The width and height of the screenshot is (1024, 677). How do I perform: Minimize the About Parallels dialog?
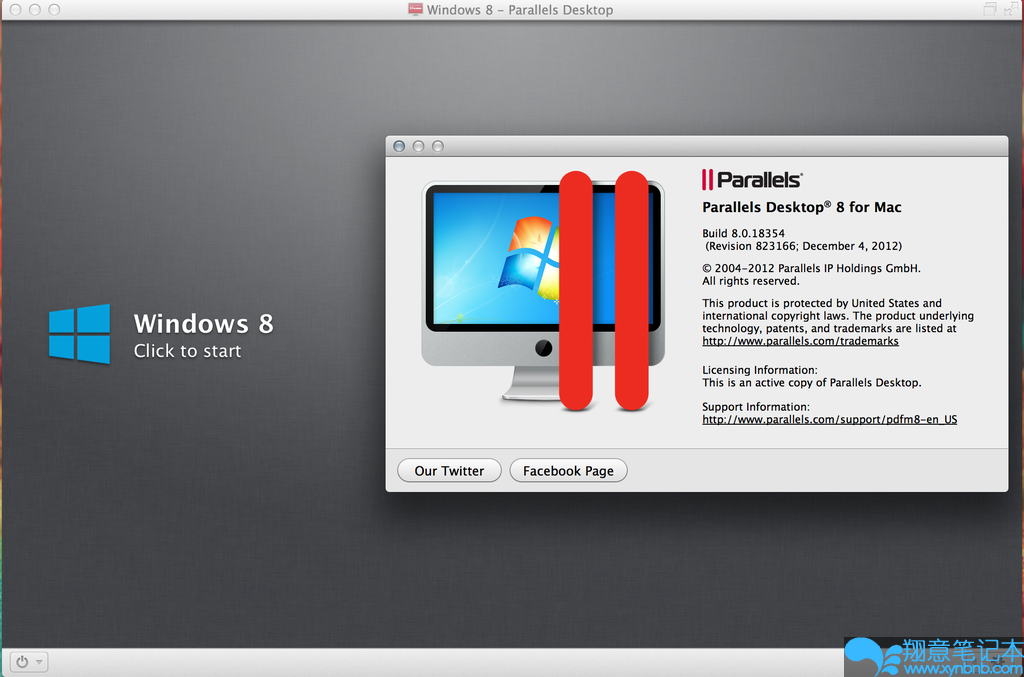pyautogui.click(x=419, y=146)
